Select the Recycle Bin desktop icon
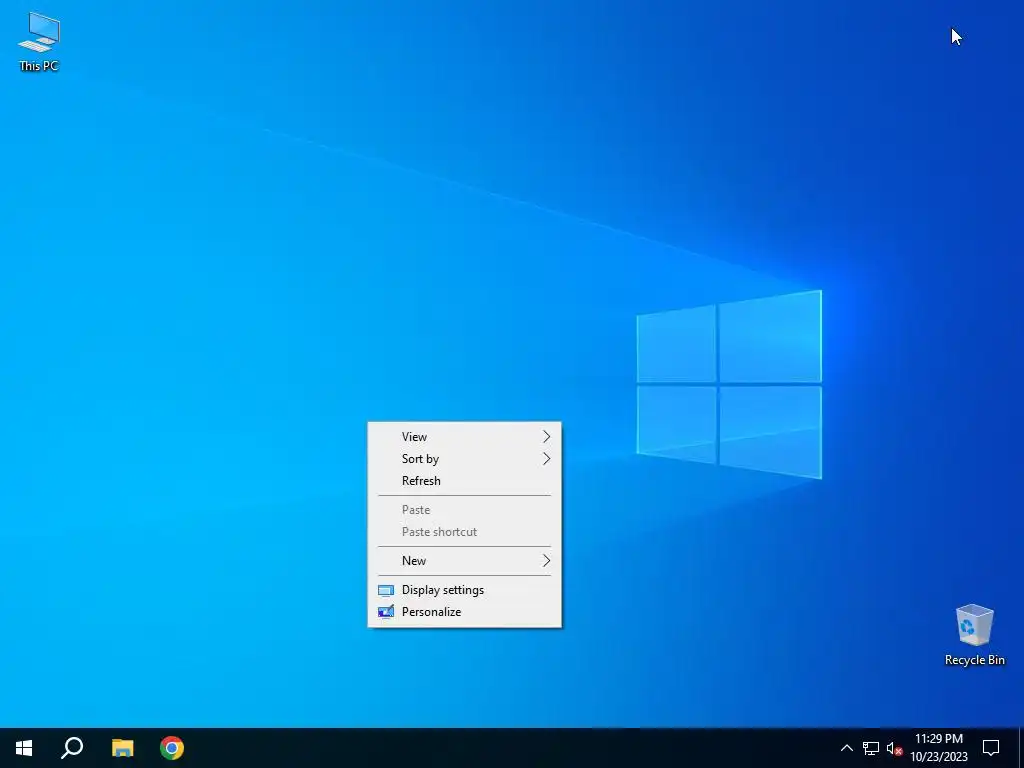Screen dimensions: 1024x768 (x=974, y=635)
